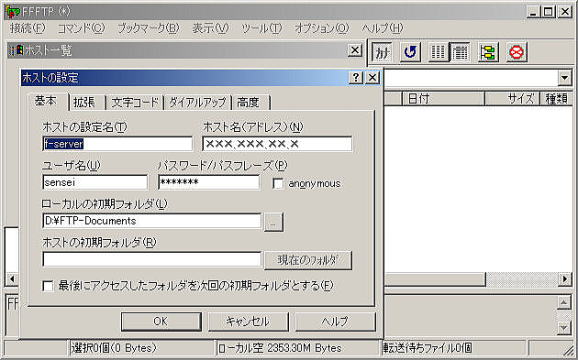
Task: Click the FFFTP title bar app icon
Action: (x=13, y=12)
